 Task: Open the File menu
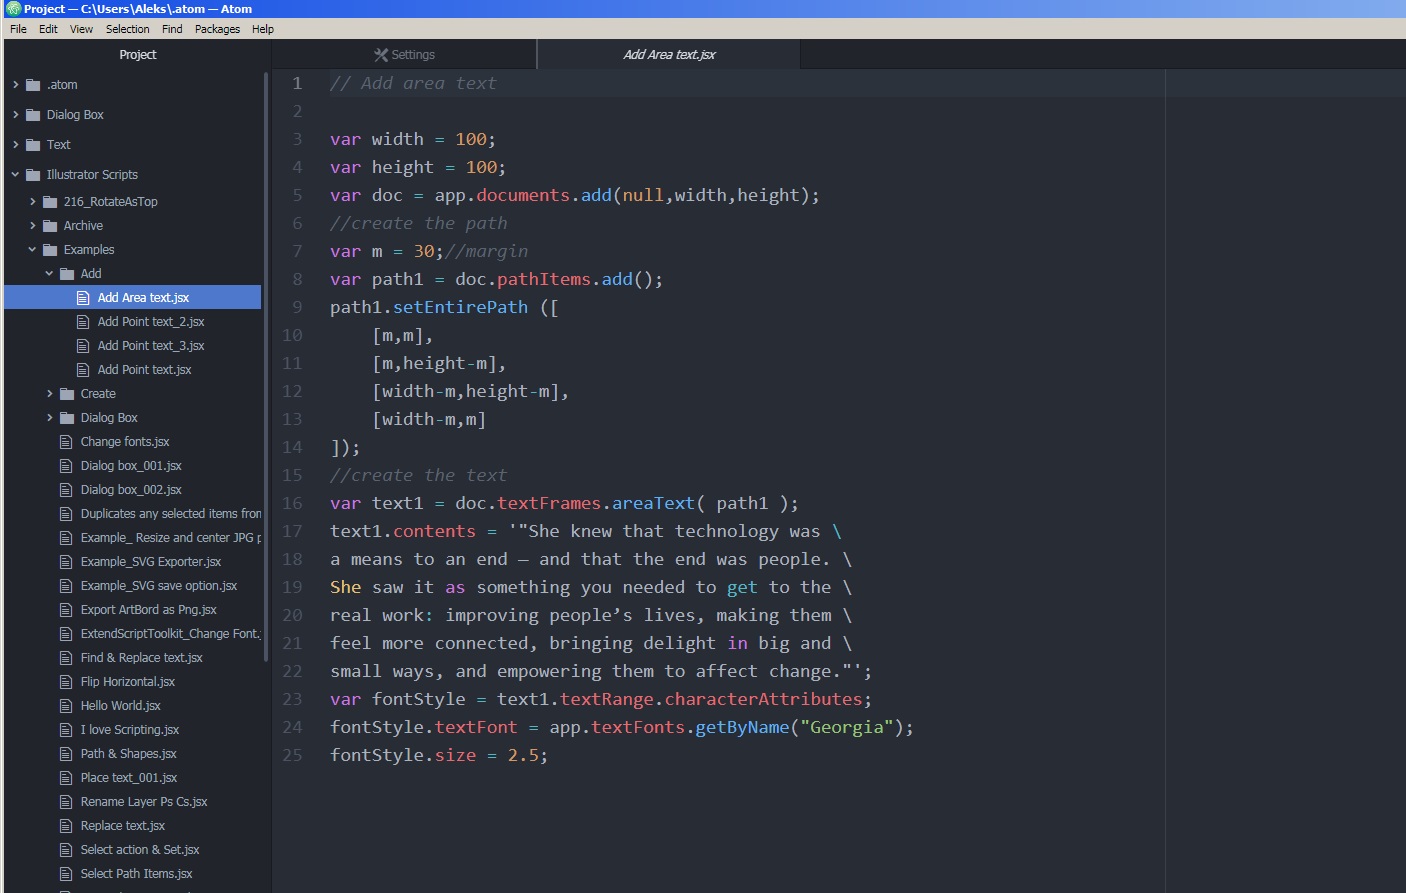tap(18, 29)
